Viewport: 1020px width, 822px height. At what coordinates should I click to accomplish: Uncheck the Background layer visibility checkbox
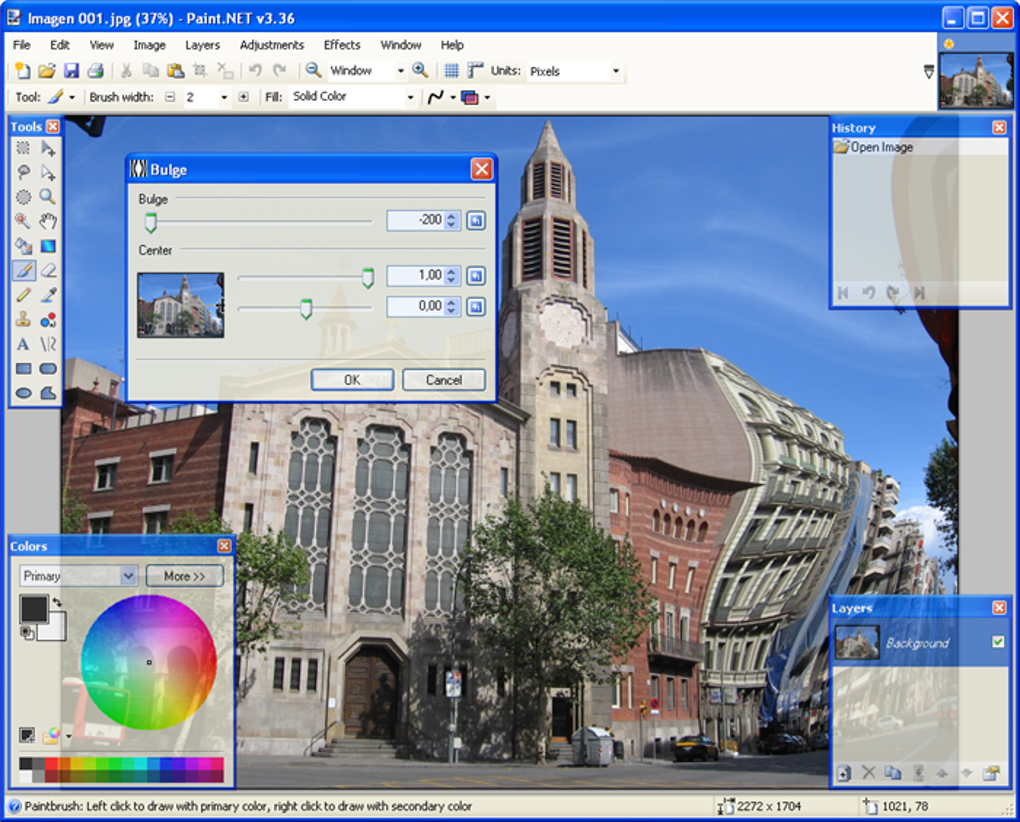997,642
